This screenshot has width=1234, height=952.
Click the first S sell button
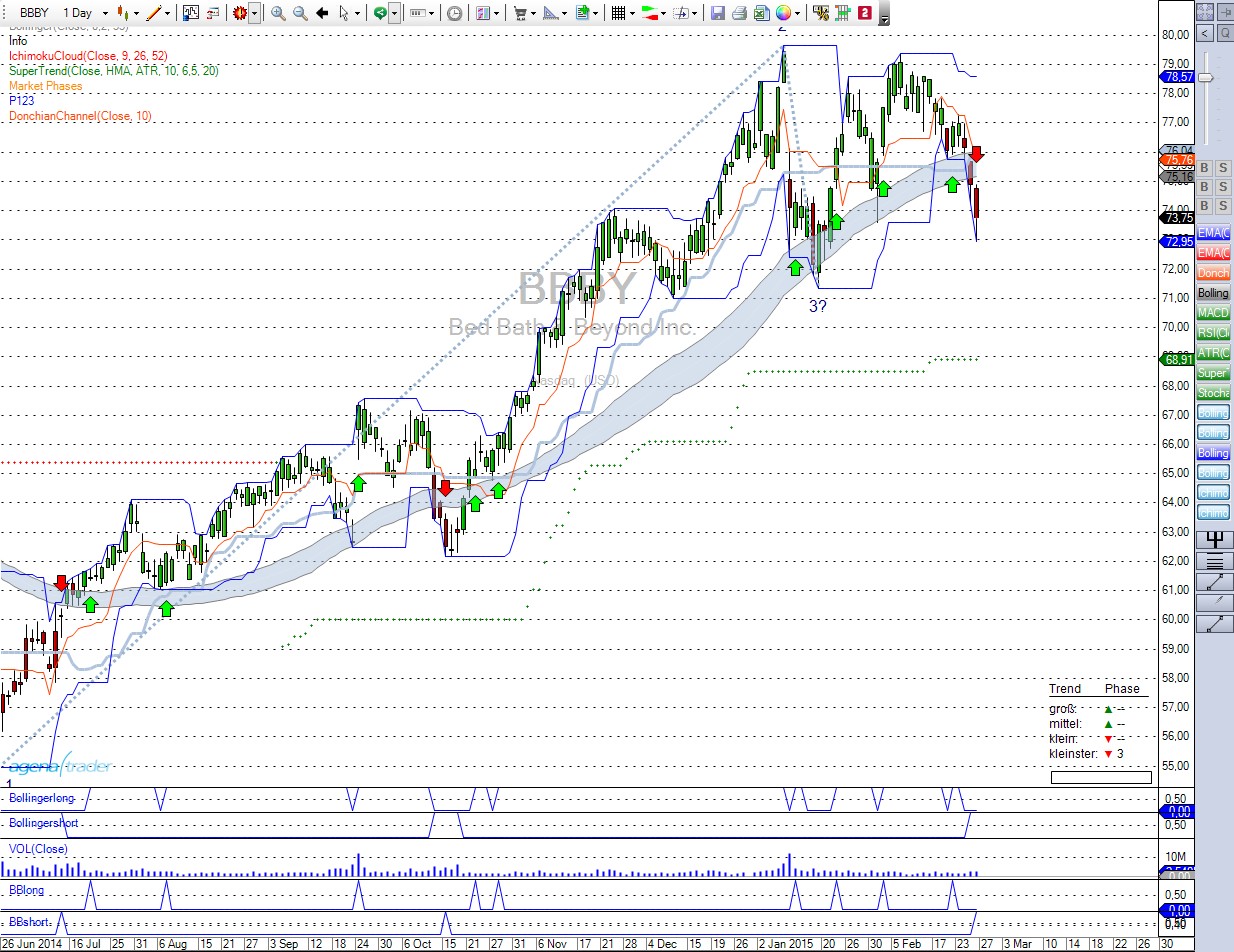click(x=1223, y=168)
